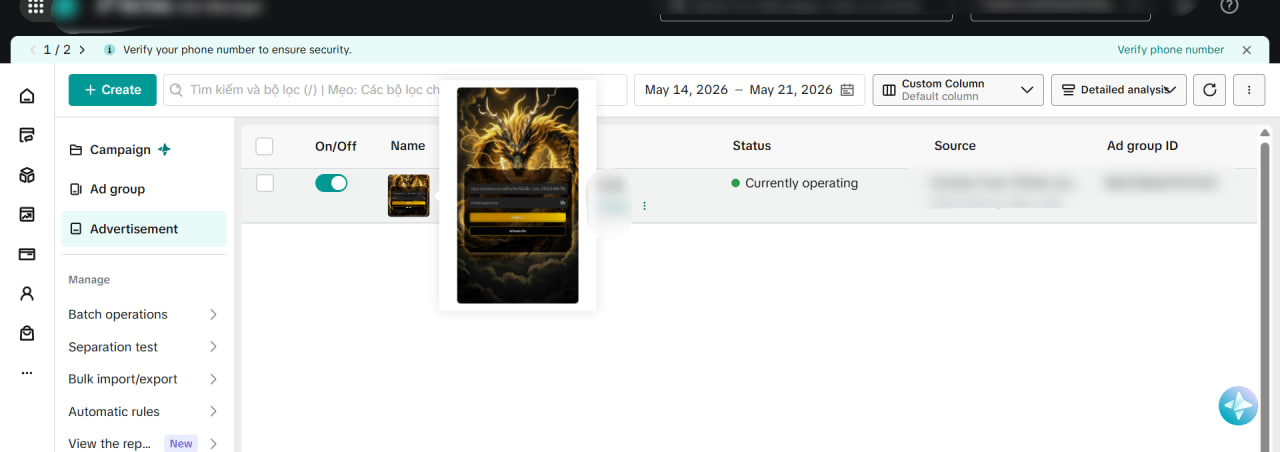Viewport: 1280px width, 452px height.
Task: Click the info icon beside verify message
Action: 109,49
